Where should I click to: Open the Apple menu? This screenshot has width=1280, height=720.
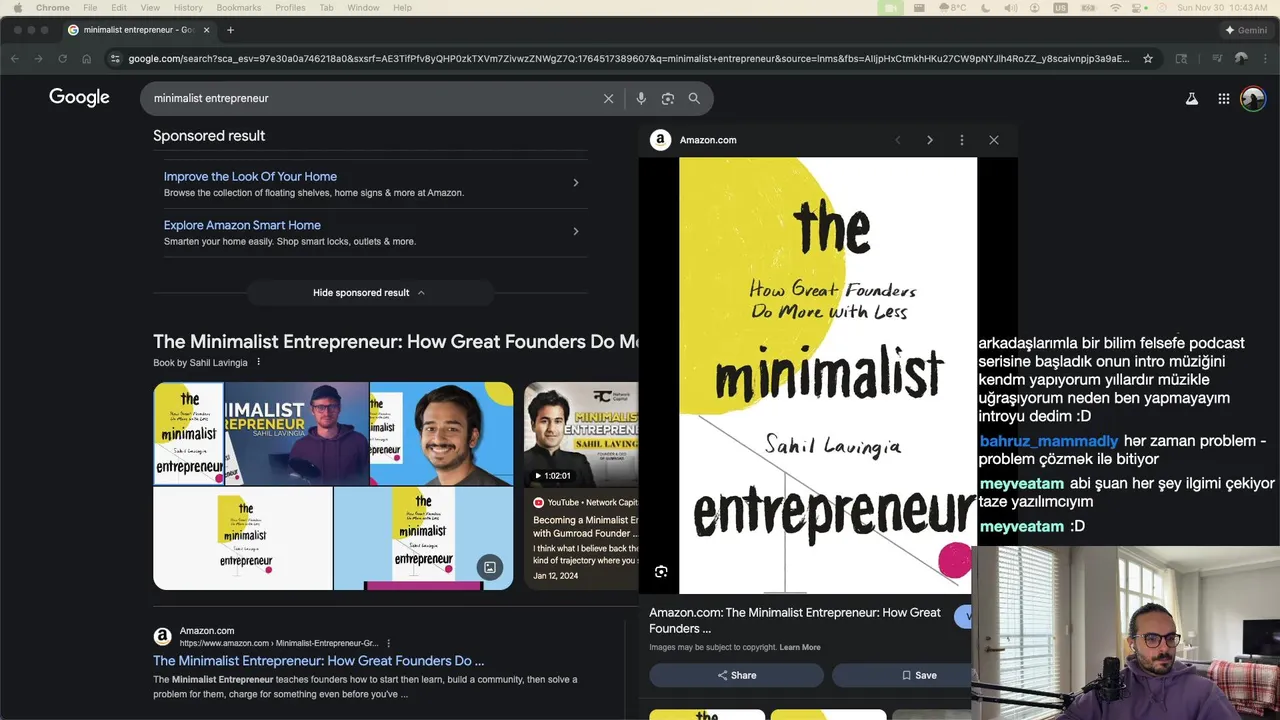(x=17, y=8)
